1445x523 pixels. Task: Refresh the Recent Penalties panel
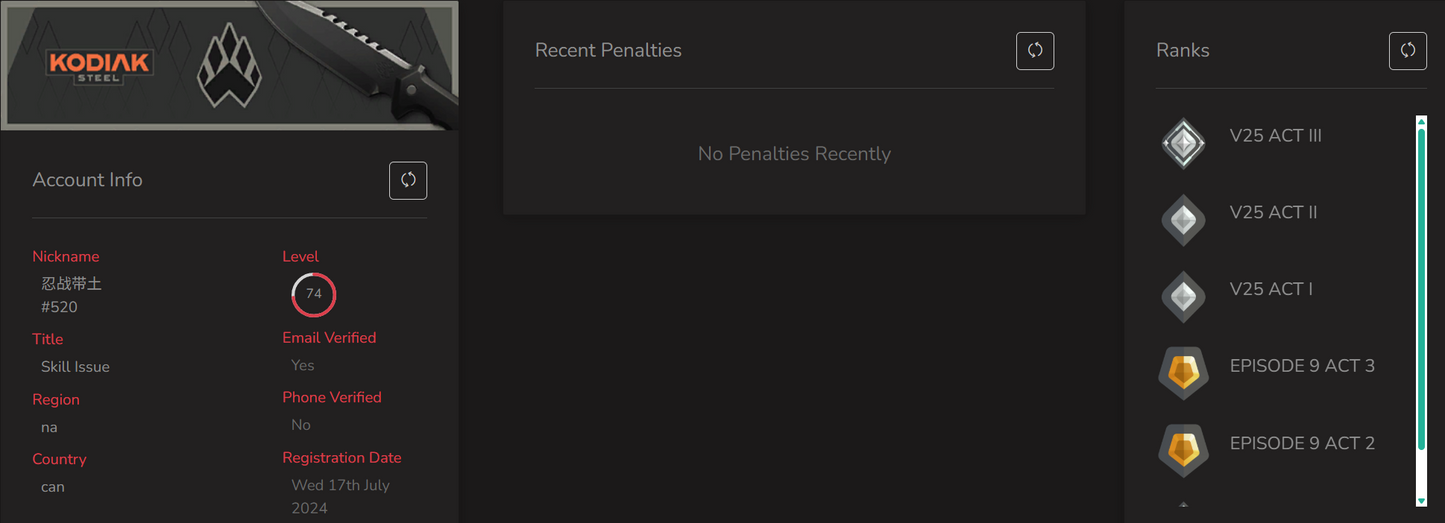click(1035, 50)
